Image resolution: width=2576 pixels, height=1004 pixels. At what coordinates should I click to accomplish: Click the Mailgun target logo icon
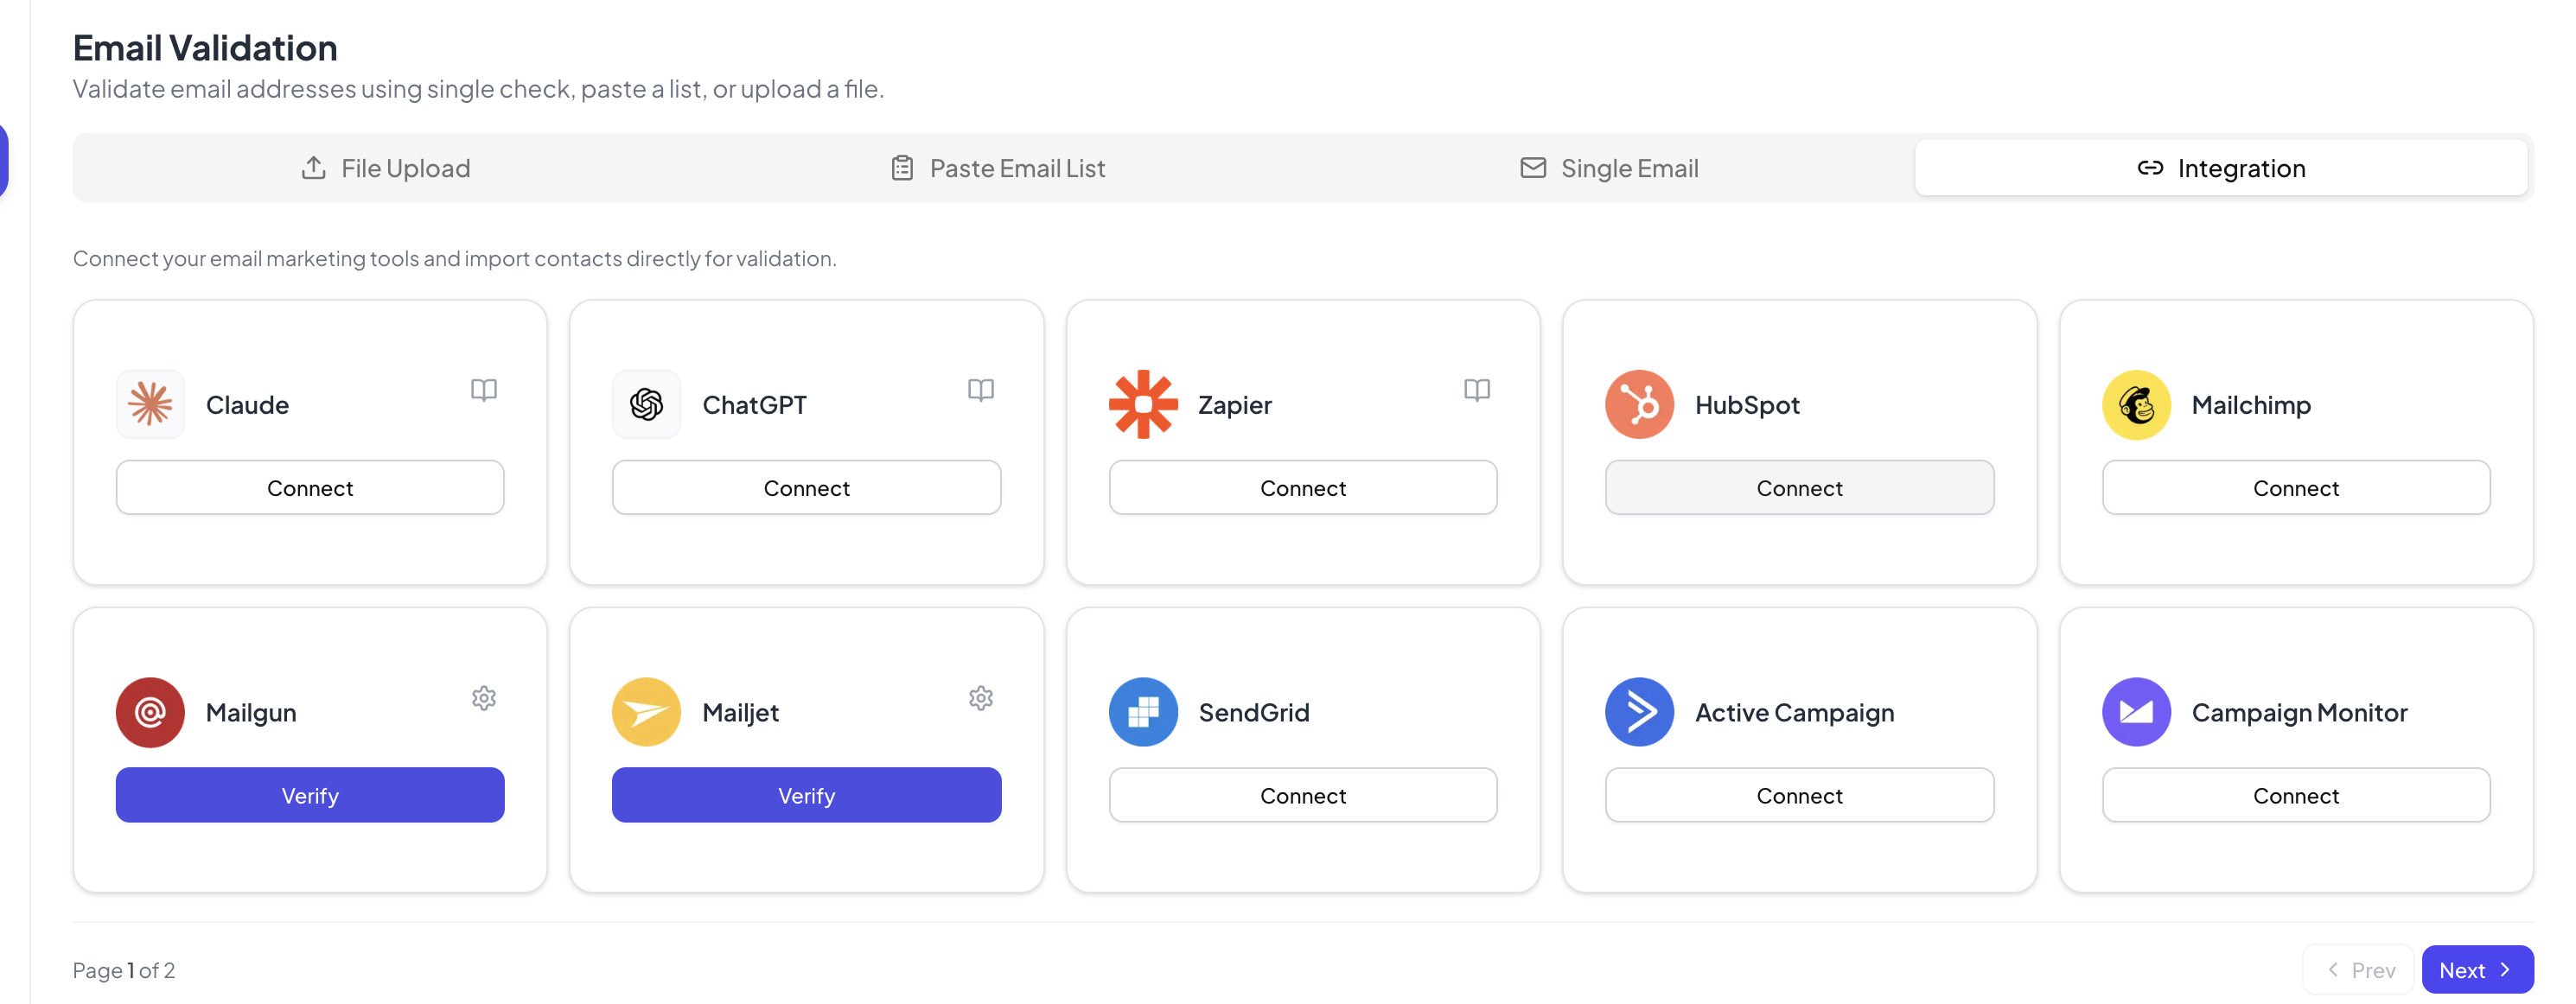click(x=150, y=712)
